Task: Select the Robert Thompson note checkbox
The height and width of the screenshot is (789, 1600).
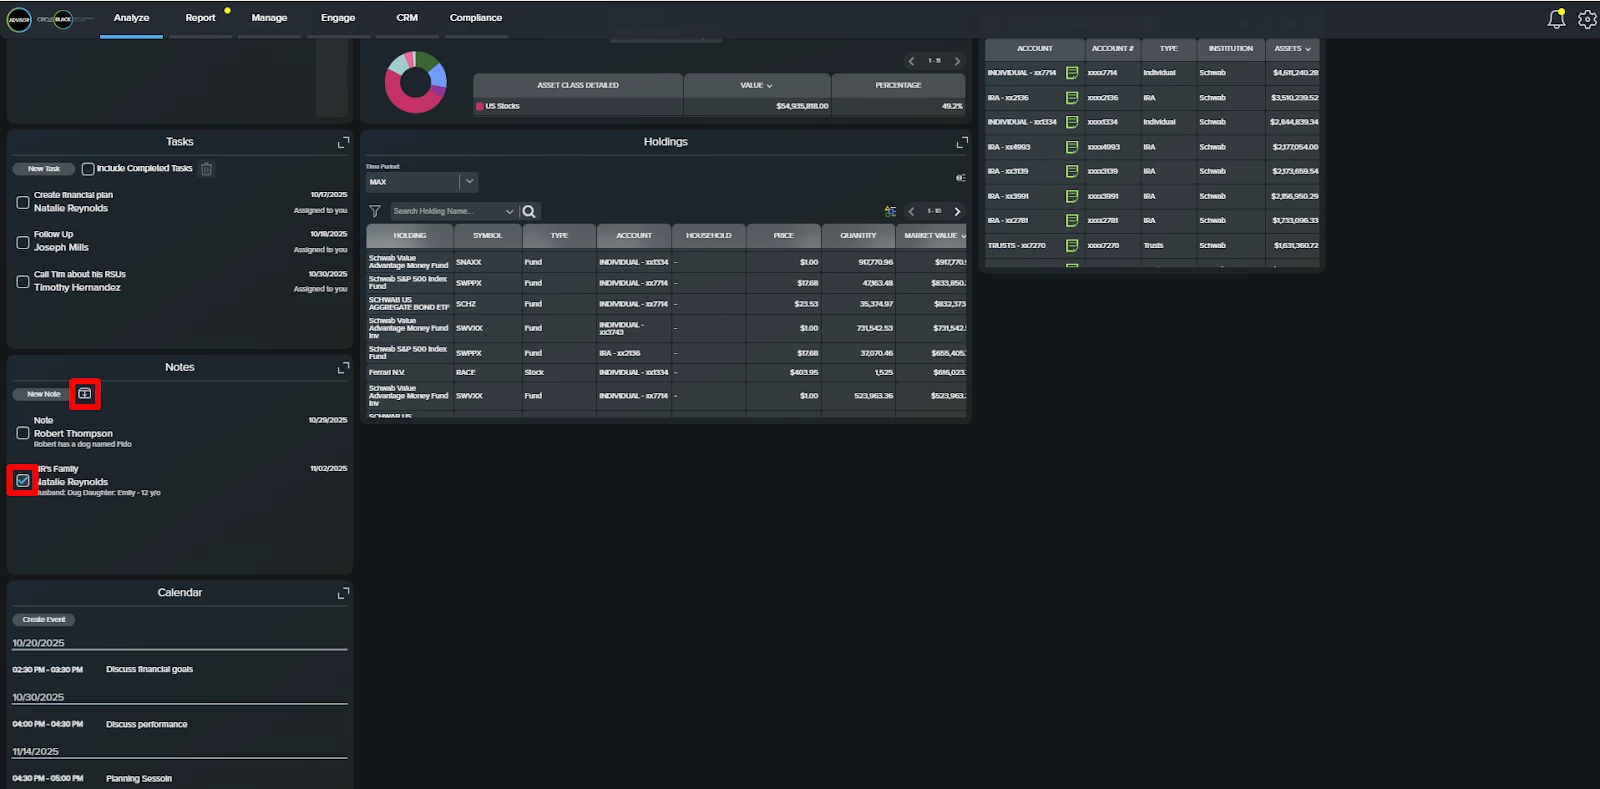Action: 23,433
